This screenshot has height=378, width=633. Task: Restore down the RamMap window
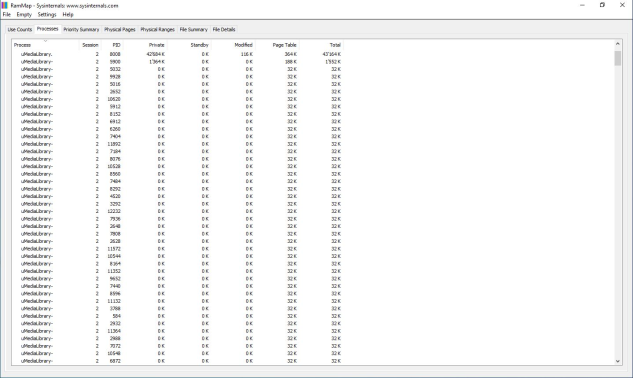[602, 5]
